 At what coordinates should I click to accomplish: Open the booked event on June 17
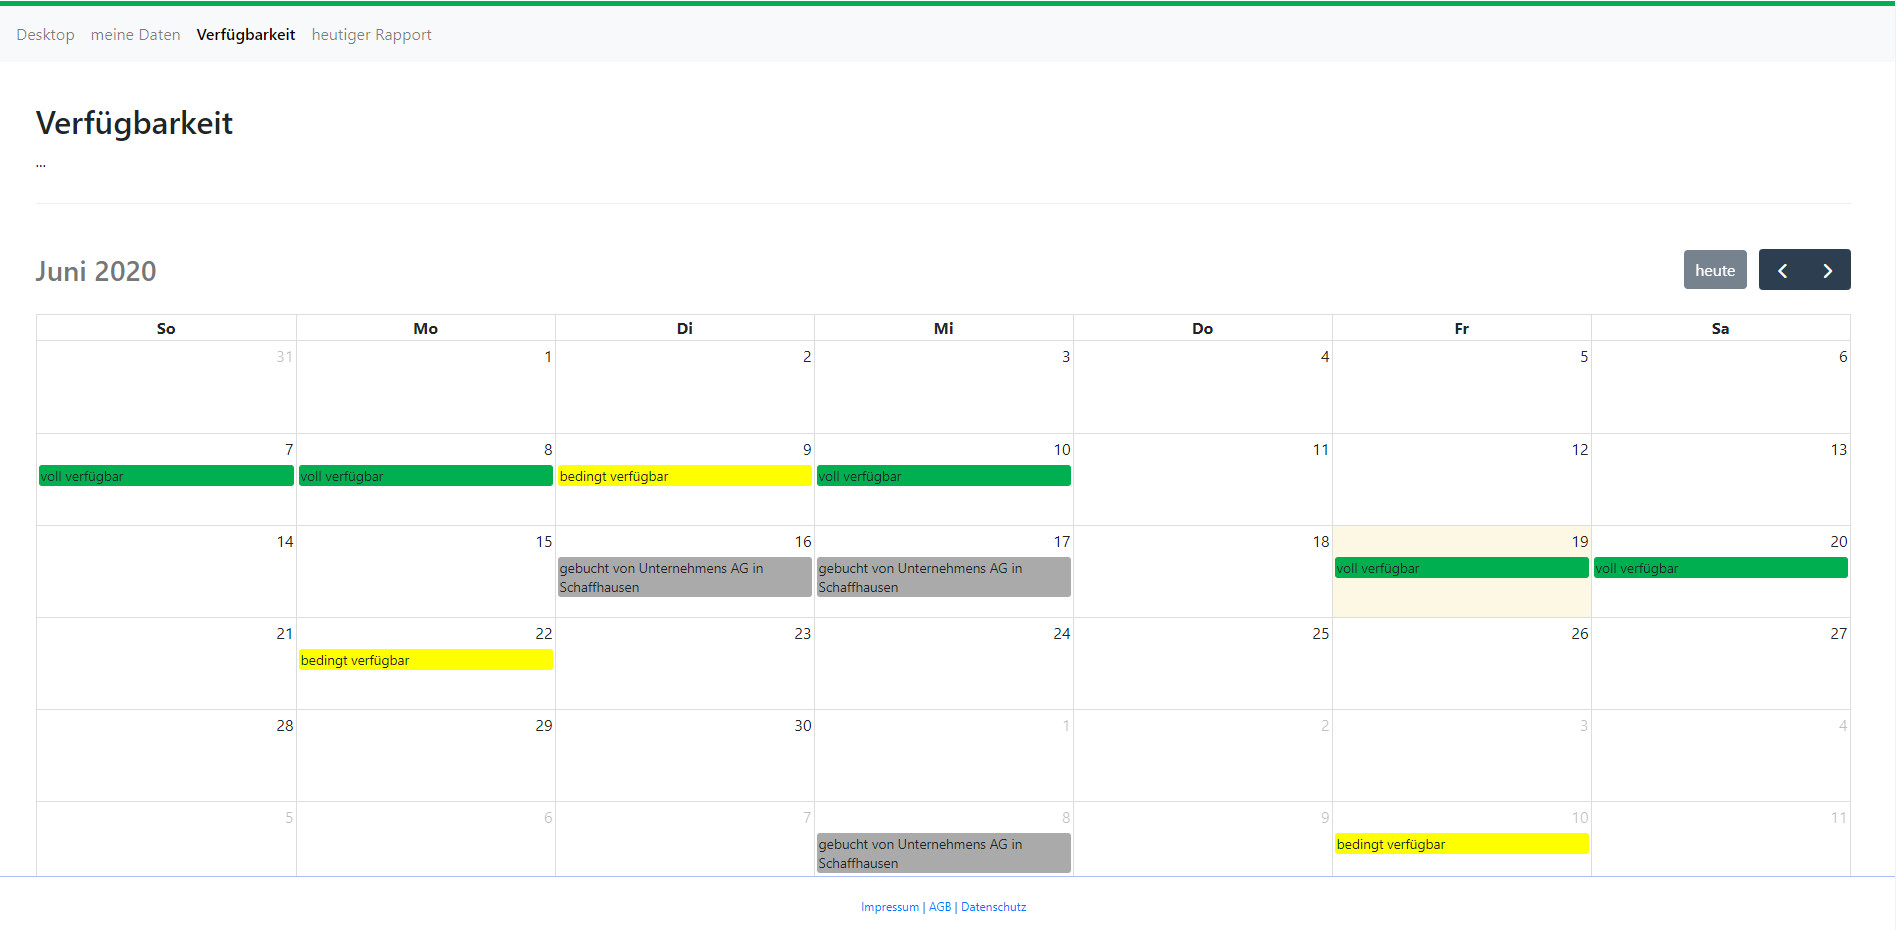point(943,577)
